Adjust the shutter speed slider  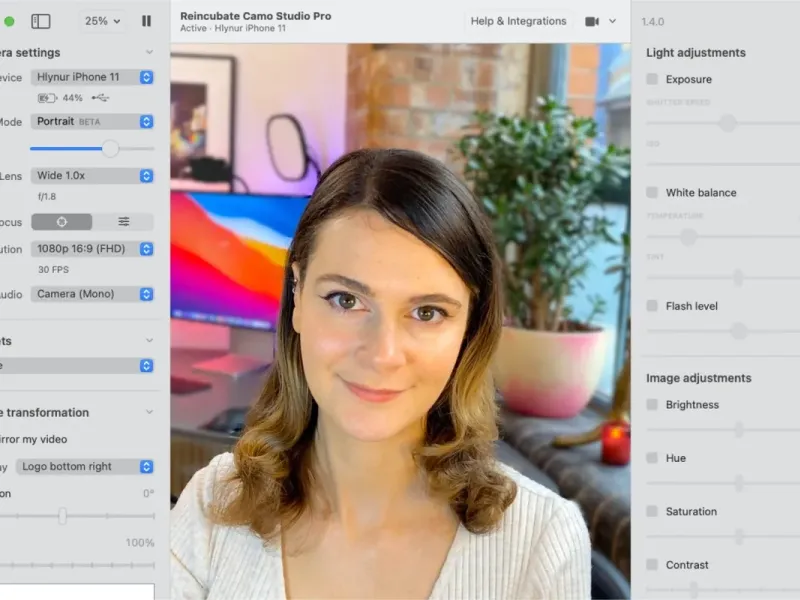pos(728,123)
